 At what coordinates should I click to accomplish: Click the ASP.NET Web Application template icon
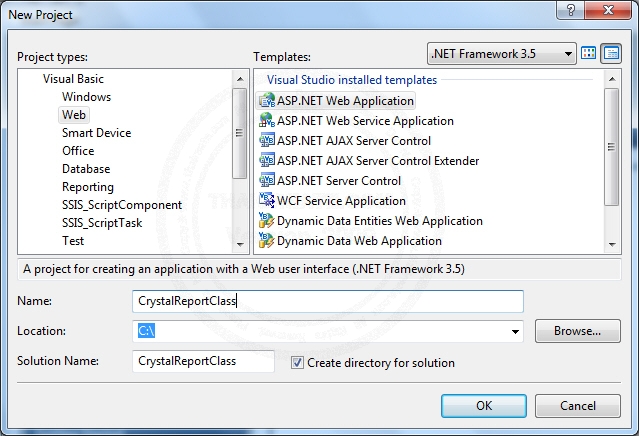[267, 101]
